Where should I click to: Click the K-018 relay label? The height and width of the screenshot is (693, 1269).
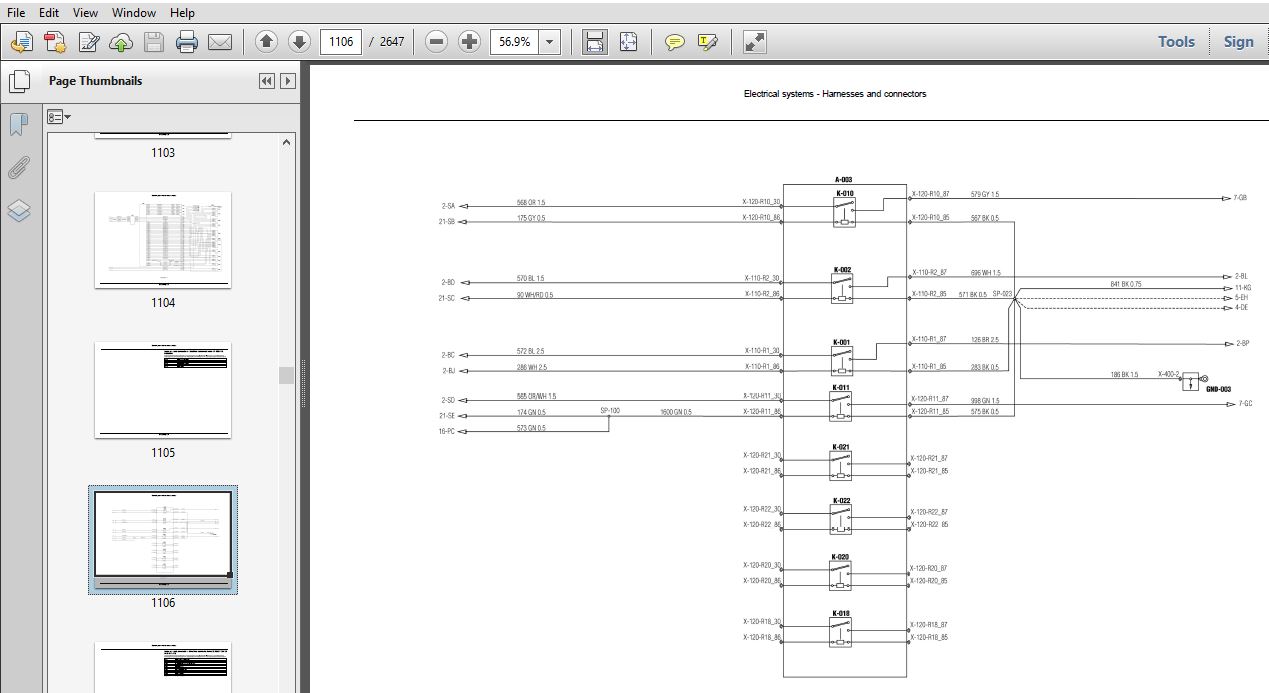point(841,613)
